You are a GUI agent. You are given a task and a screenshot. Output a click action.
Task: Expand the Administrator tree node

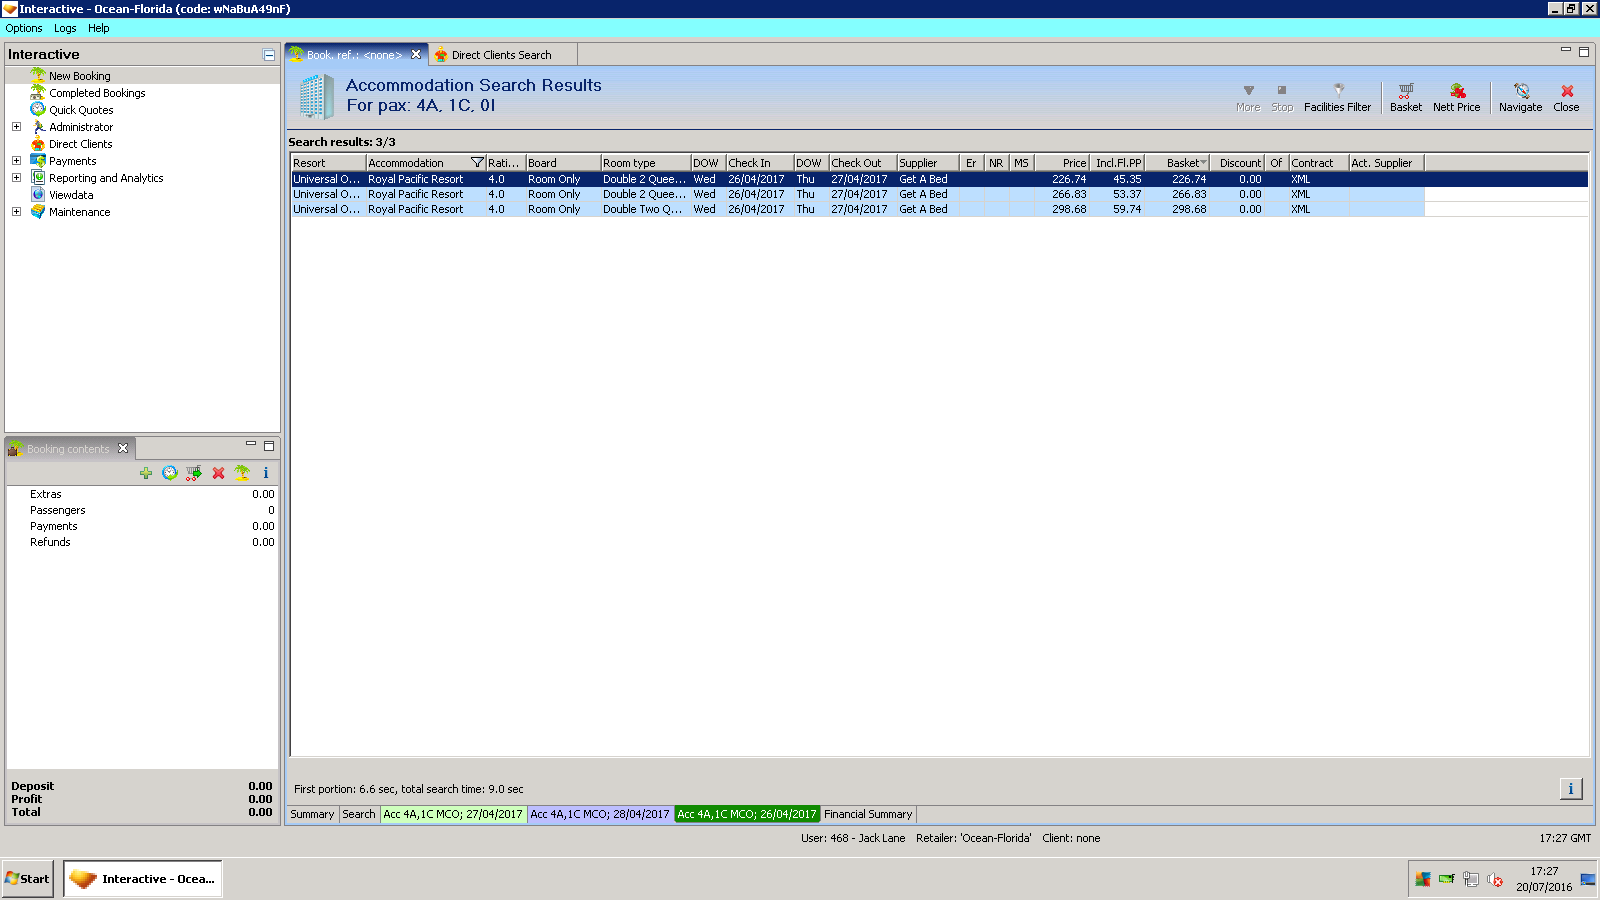click(x=16, y=127)
